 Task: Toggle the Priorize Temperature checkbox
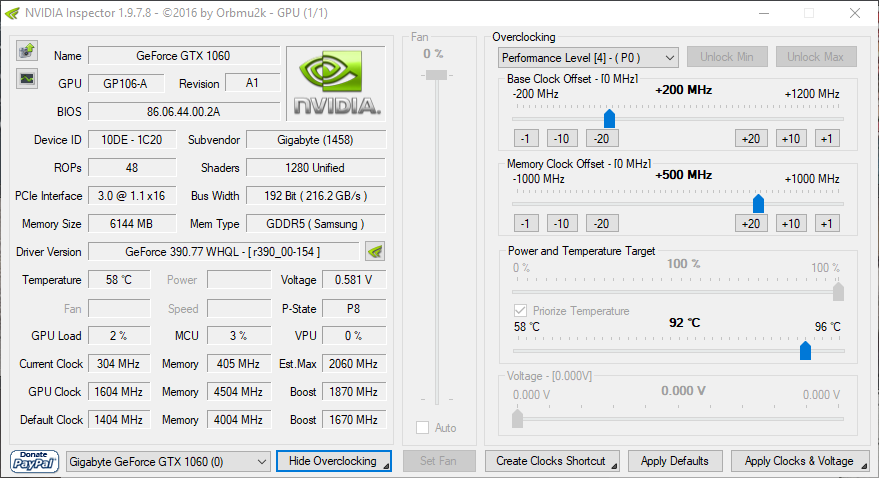[x=520, y=310]
